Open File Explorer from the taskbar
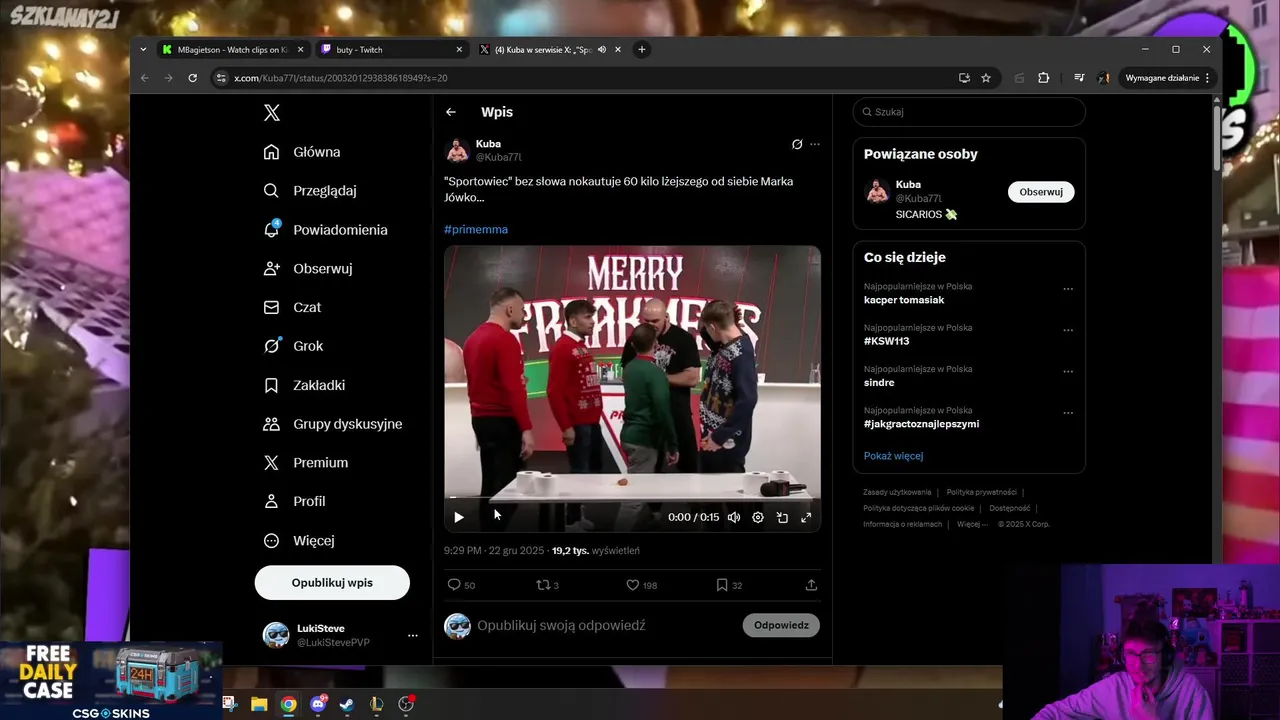This screenshot has width=1280, height=720. [x=259, y=704]
